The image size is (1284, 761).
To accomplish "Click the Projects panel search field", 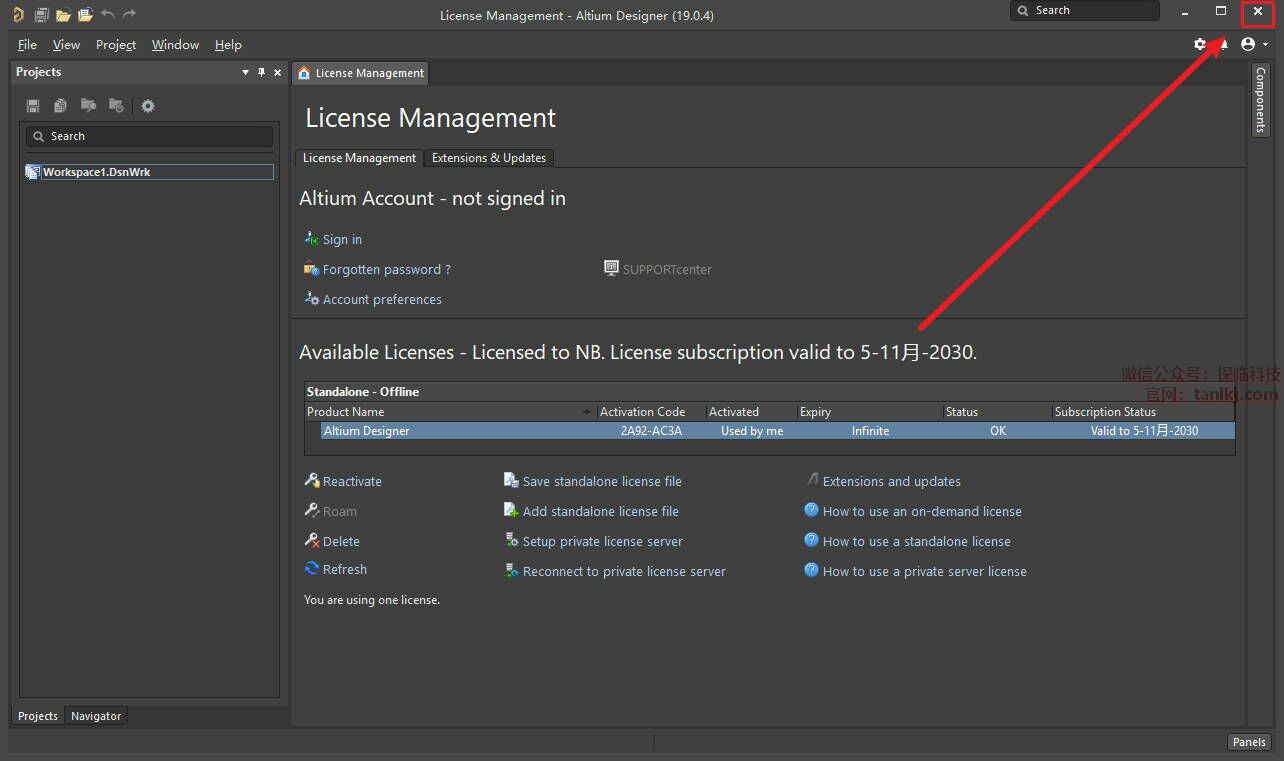I will (149, 136).
